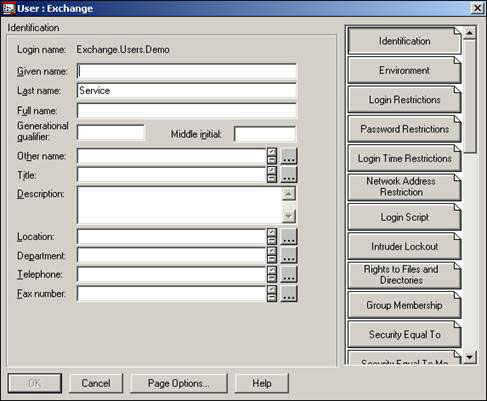The height and width of the screenshot is (401, 487).
Task: Close the User : Exchange dialog
Action: click(477, 8)
